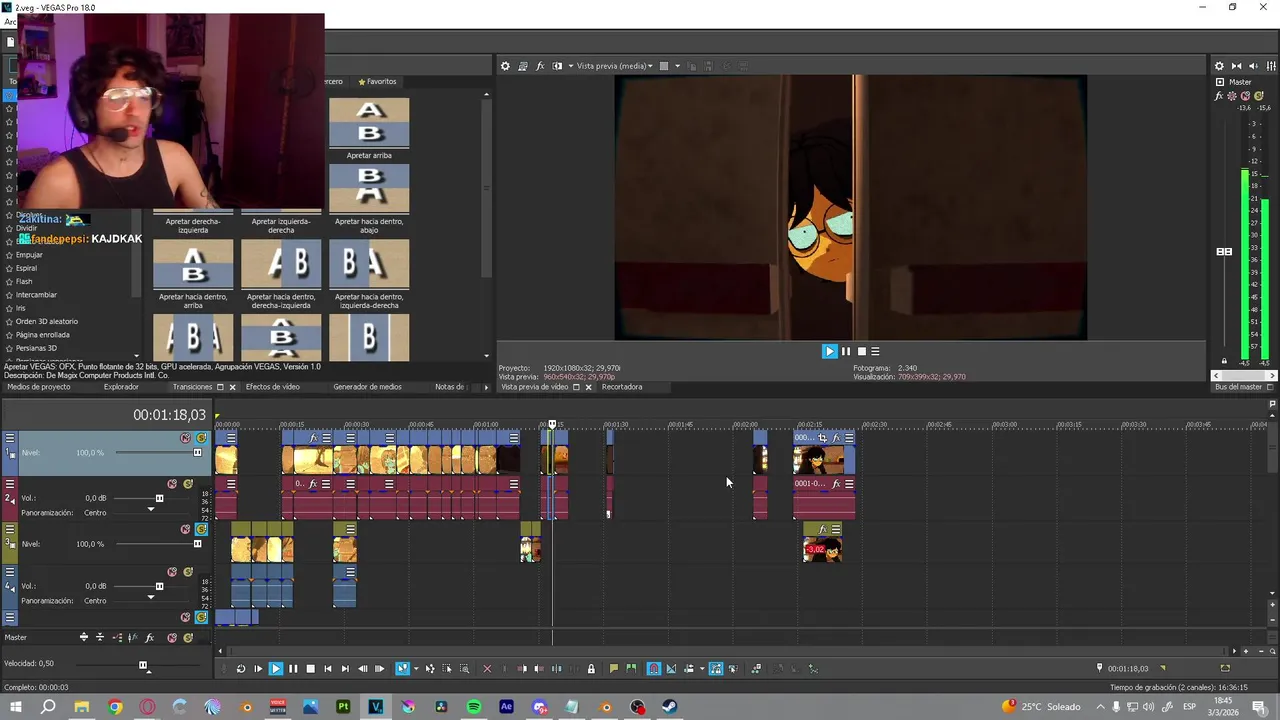Click Stop in timeline transport bar
Screen dimensions: 1280x720
tap(310, 669)
